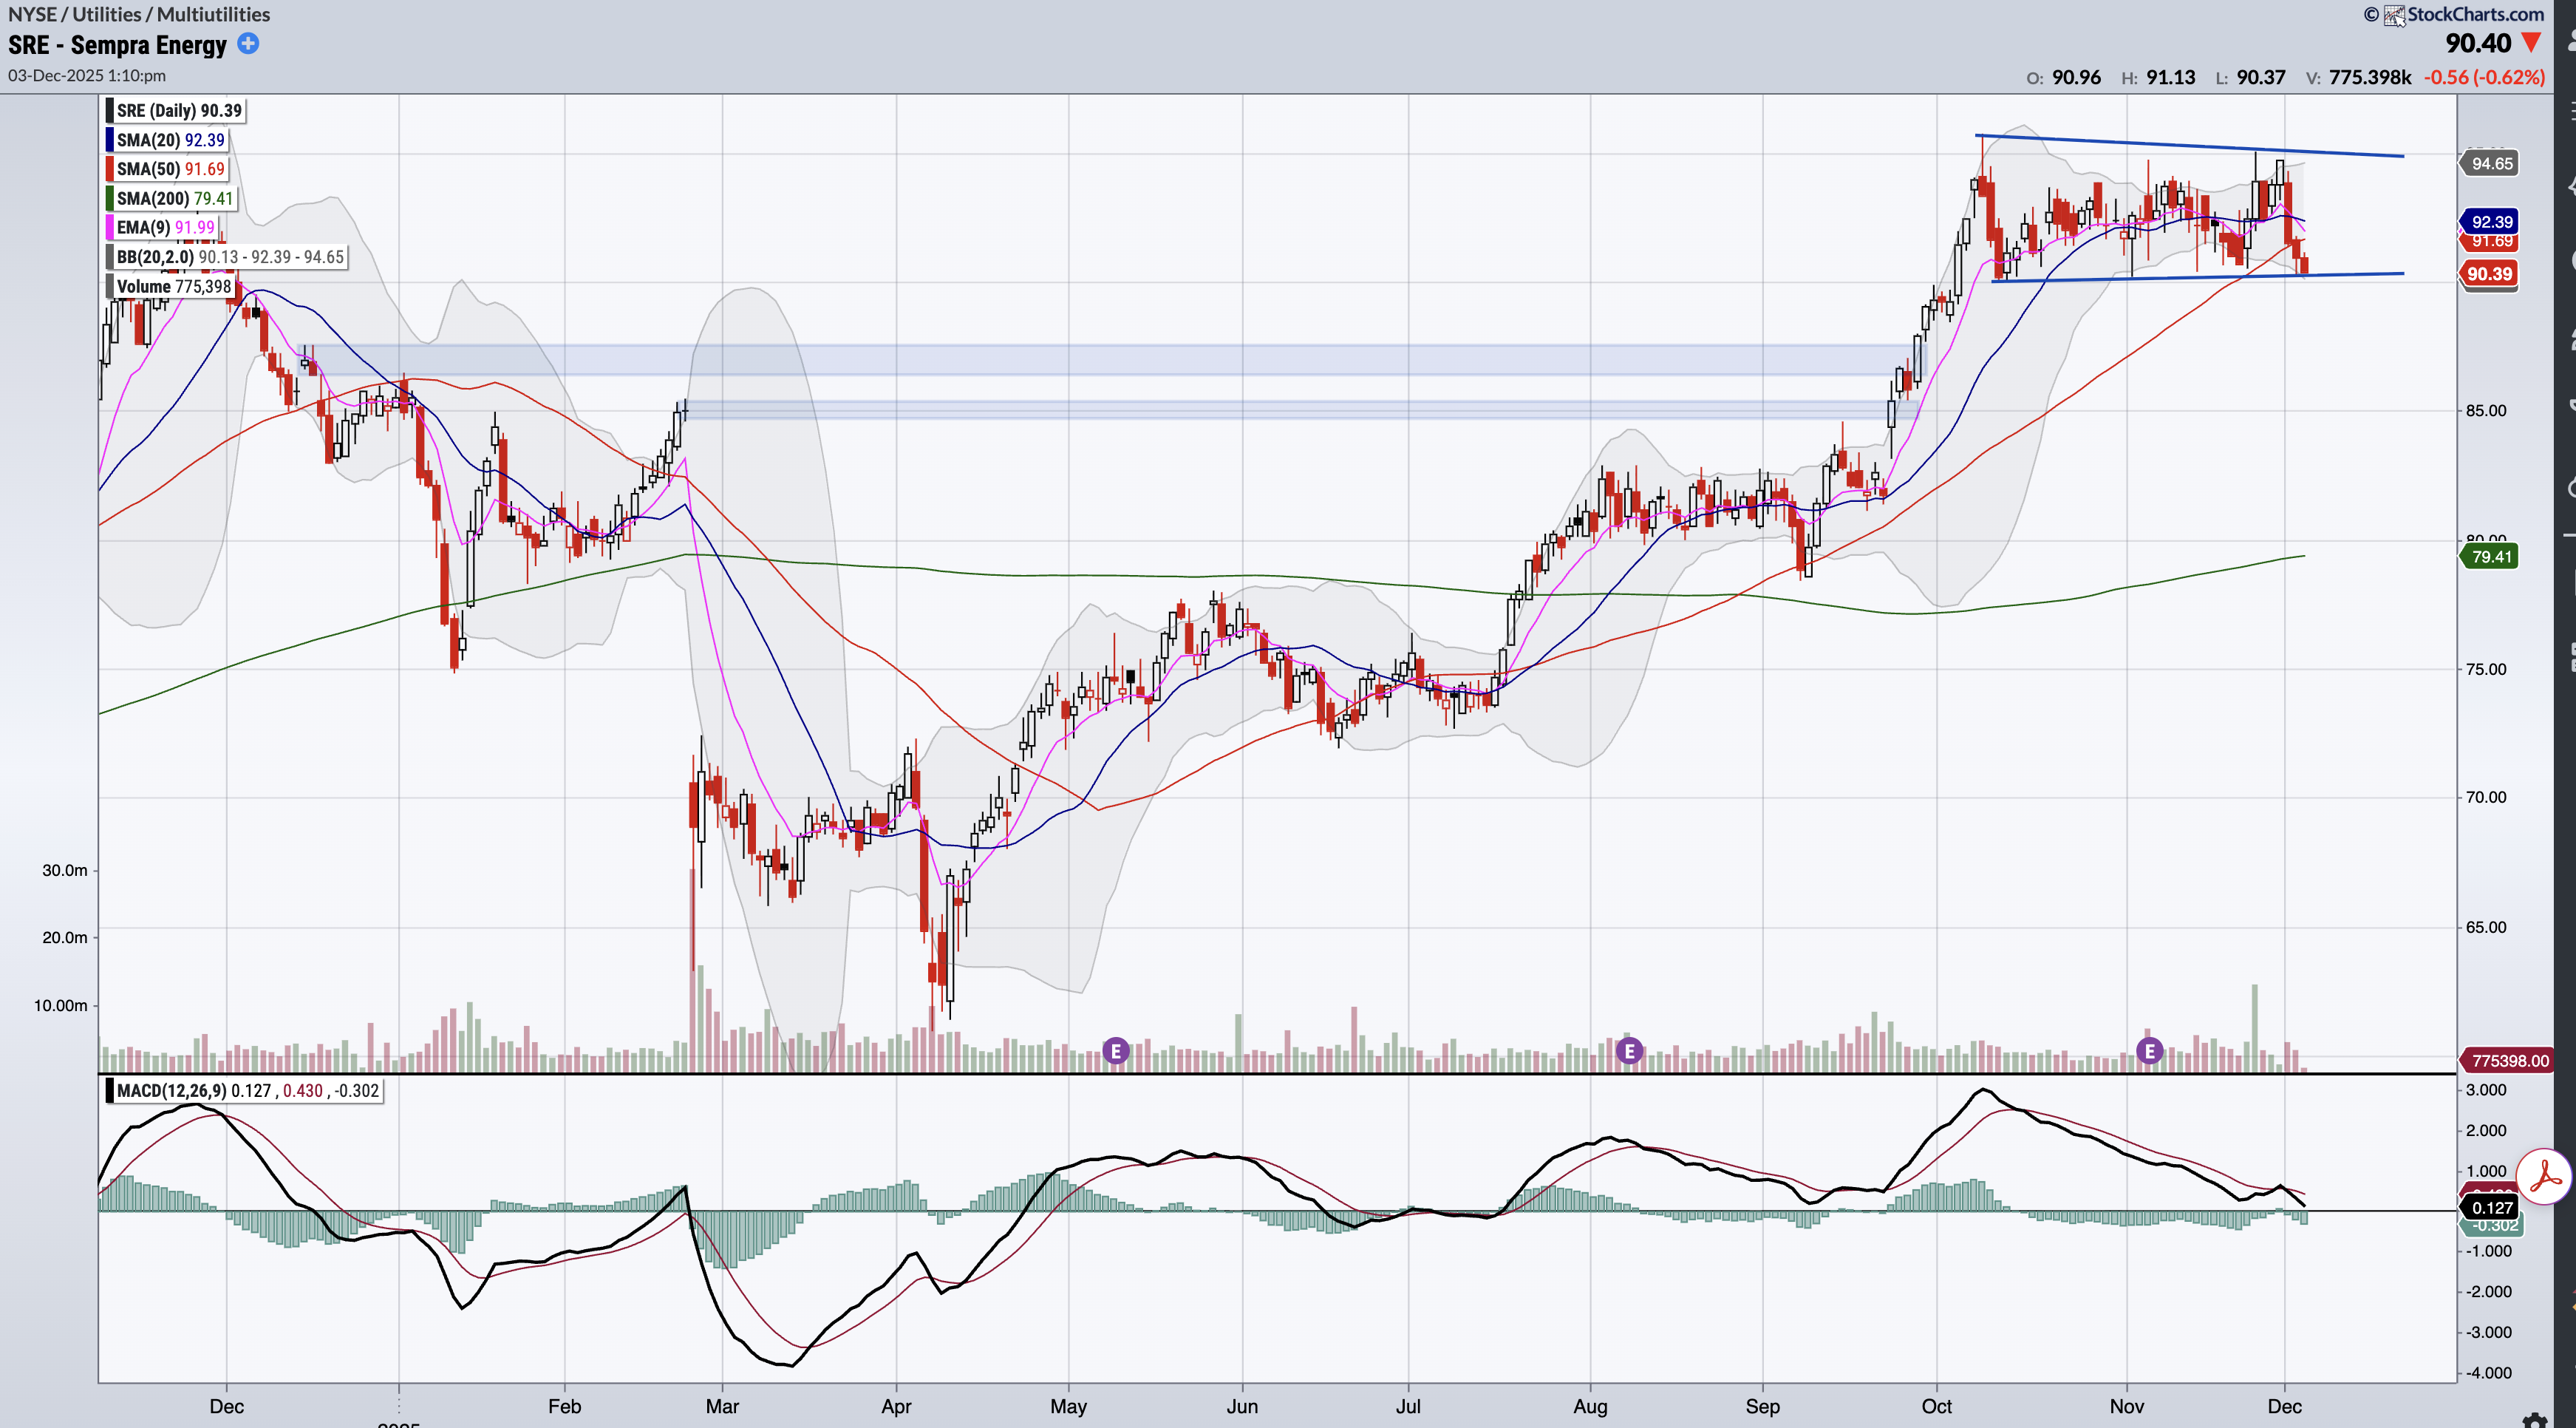Click the Utilities breadcrumb in header
The width and height of the screenshot is (2576, 1428).
pos(107,14)
